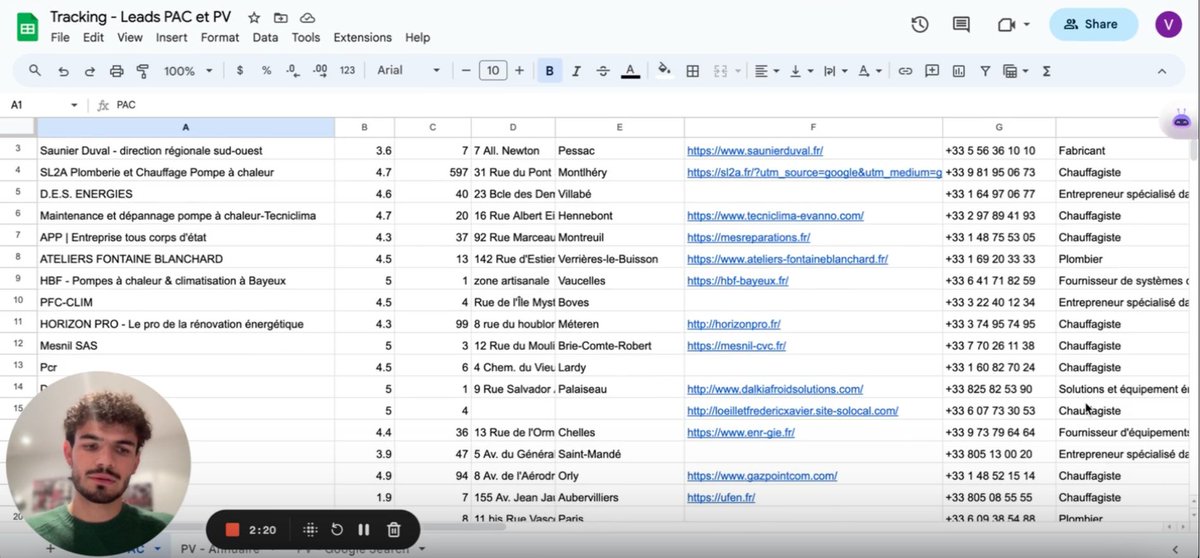
Task: Open the Insert menu
Action: coord(172,38)
